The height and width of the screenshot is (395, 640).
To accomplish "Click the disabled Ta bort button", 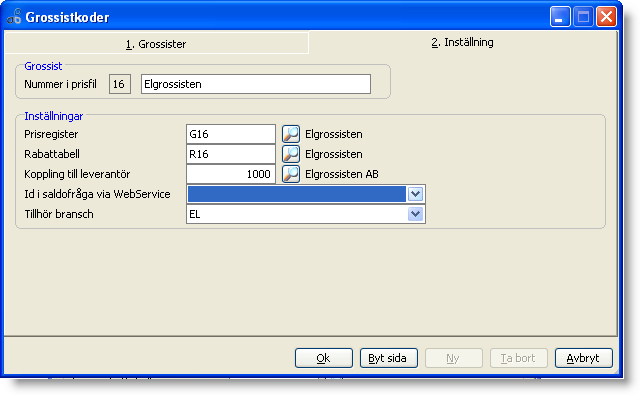I will tap(518, 358).
